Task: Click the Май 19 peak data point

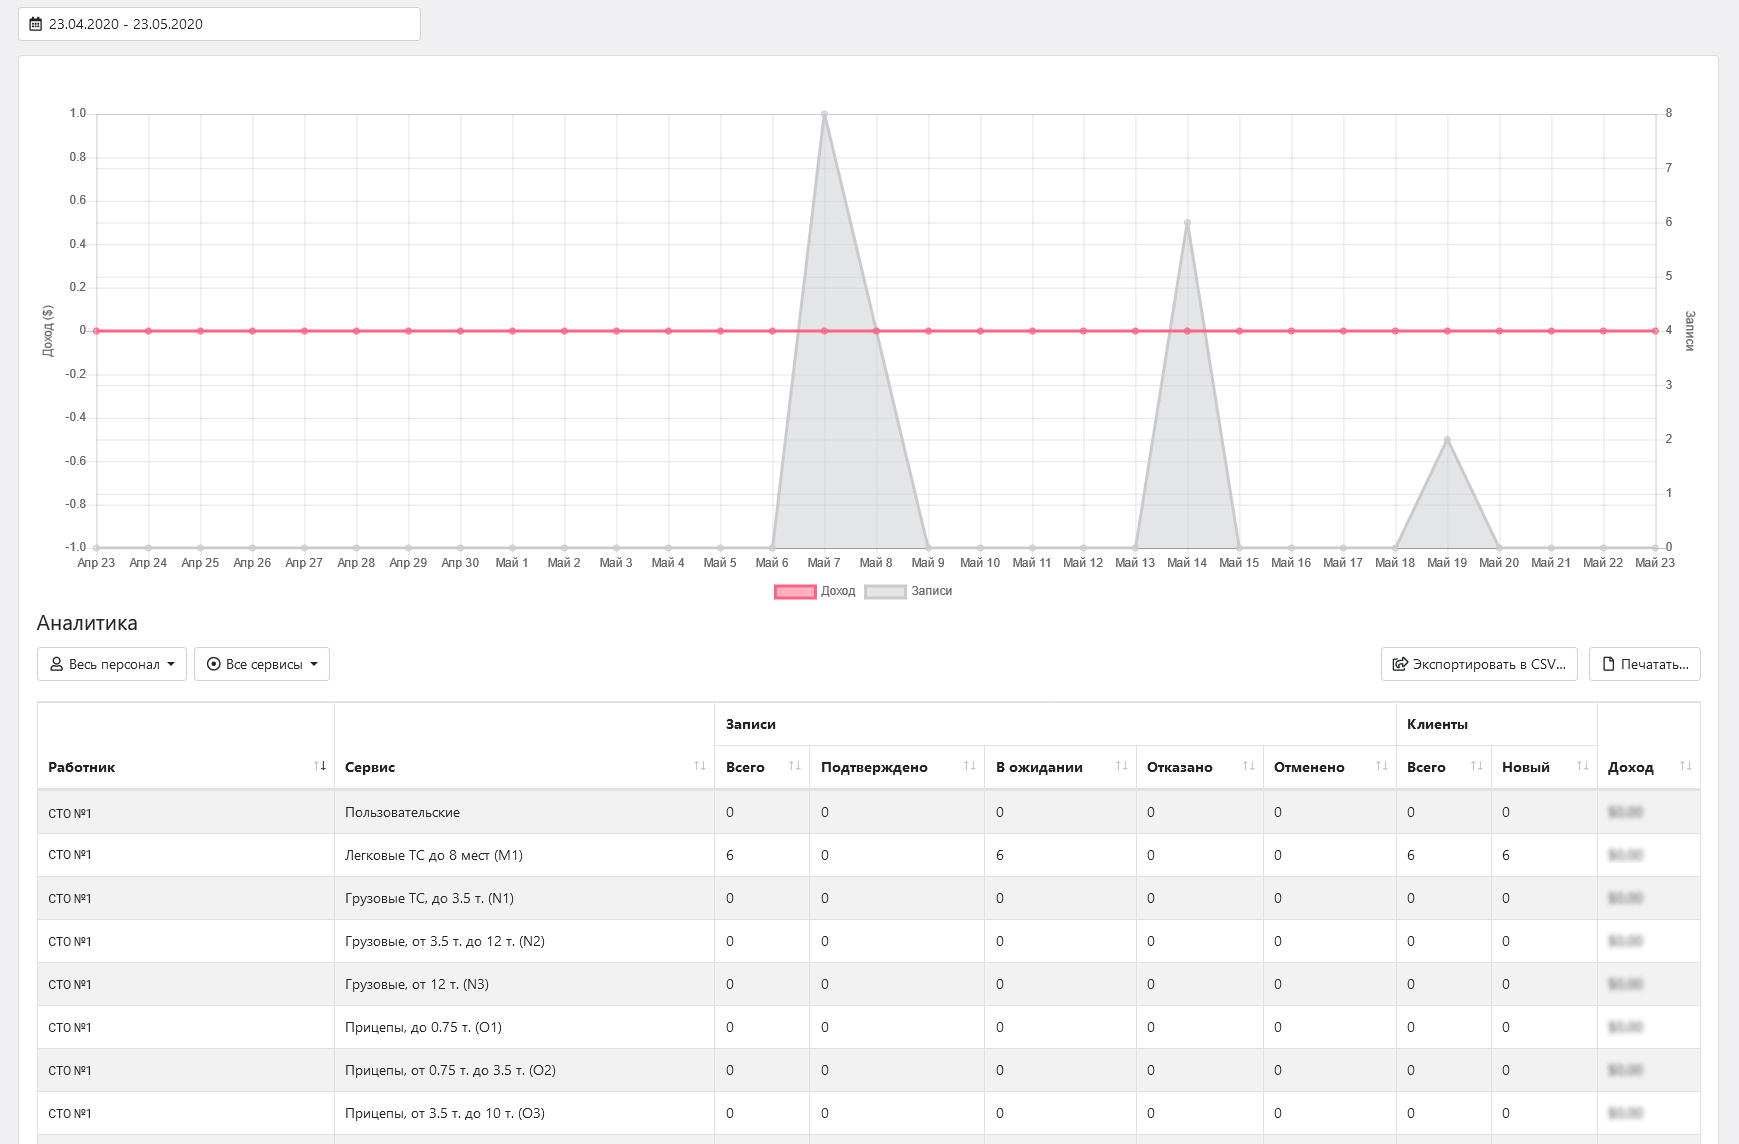Action: pos(1447,439)
